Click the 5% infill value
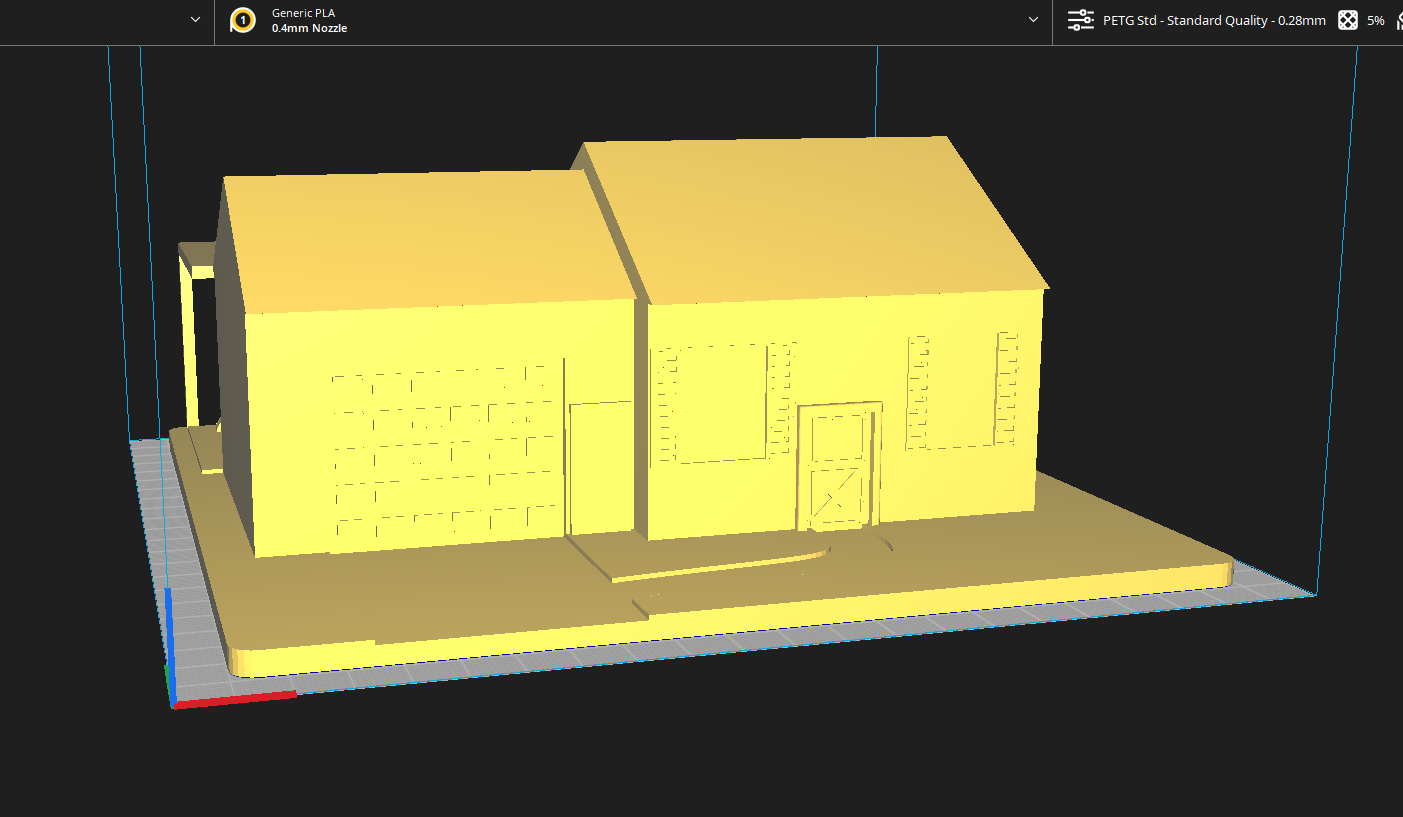Image resolution: width=1403 pixels, height=817 pixels. [x=1376, y=20]
